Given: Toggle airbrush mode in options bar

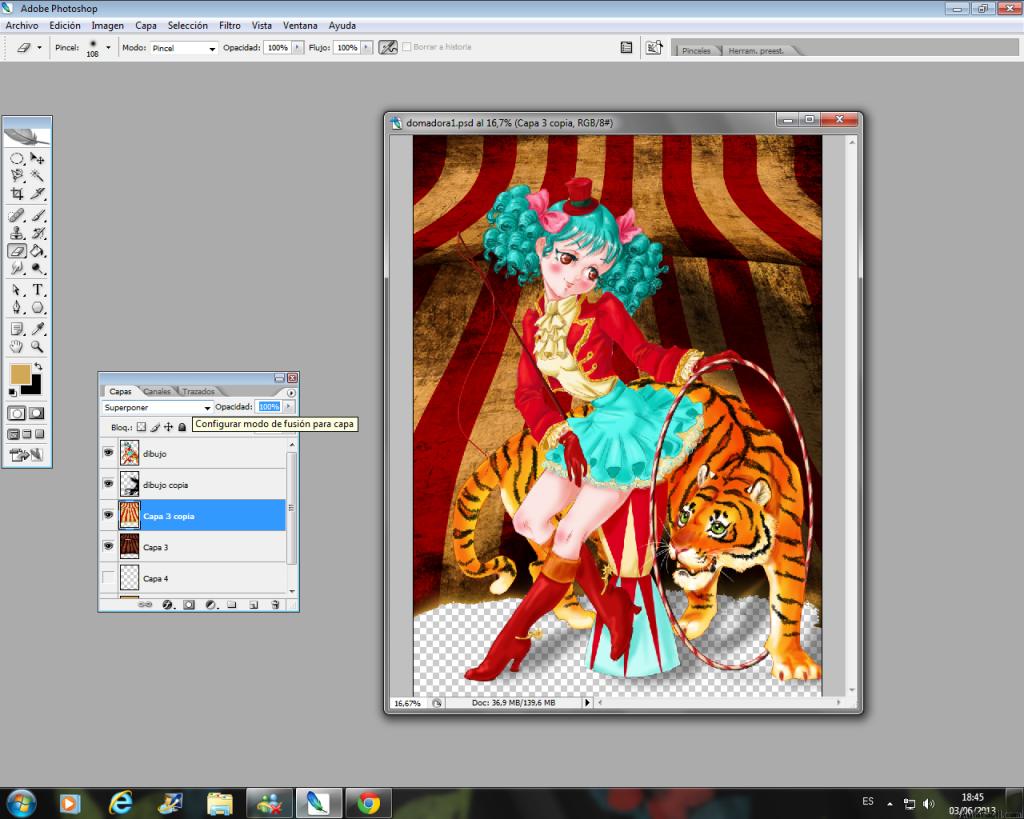Looking at the screenshot, I should tap(388, 48).
